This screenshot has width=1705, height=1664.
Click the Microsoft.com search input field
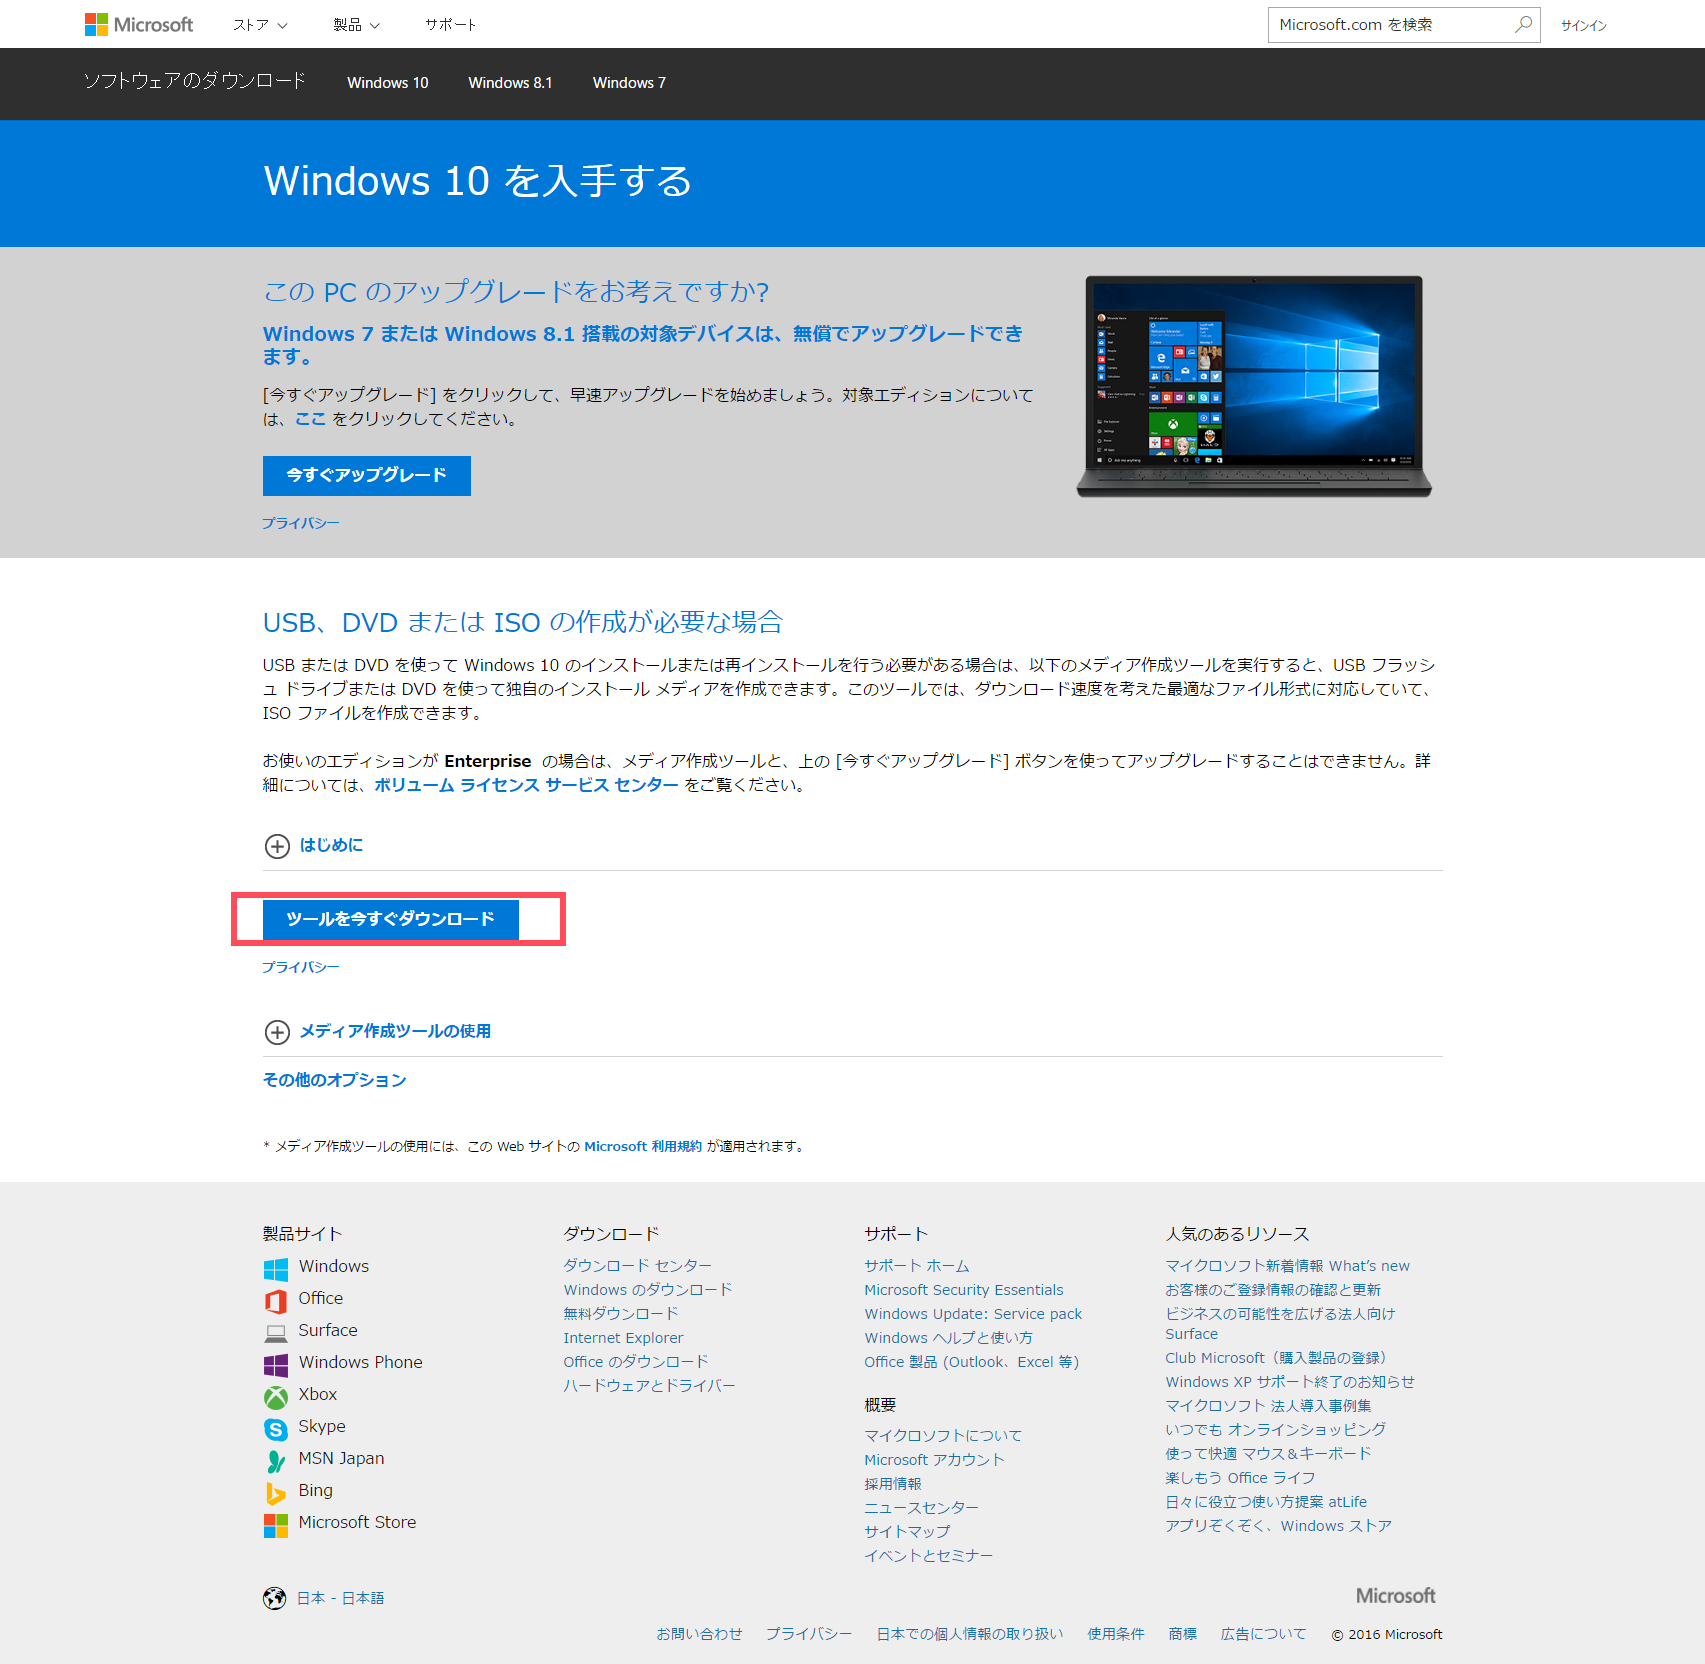coord(1390,25)
